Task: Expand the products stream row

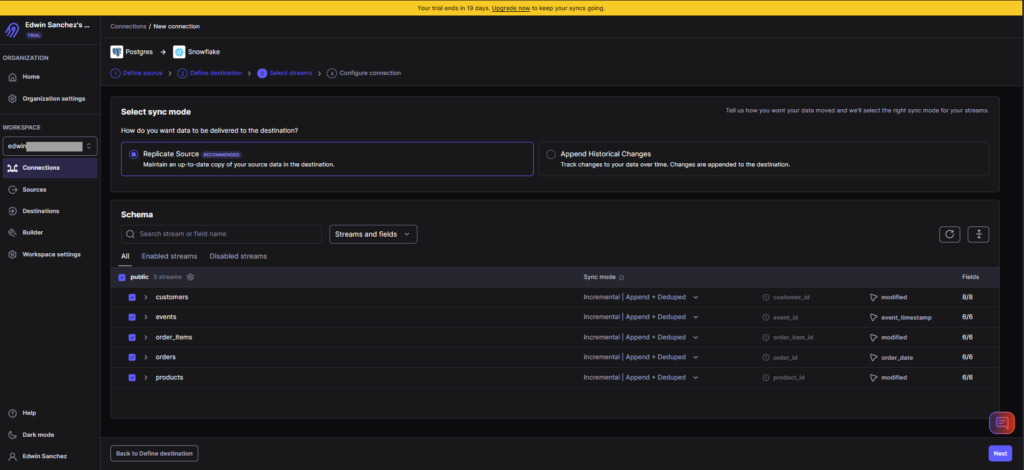Action: 146,378
